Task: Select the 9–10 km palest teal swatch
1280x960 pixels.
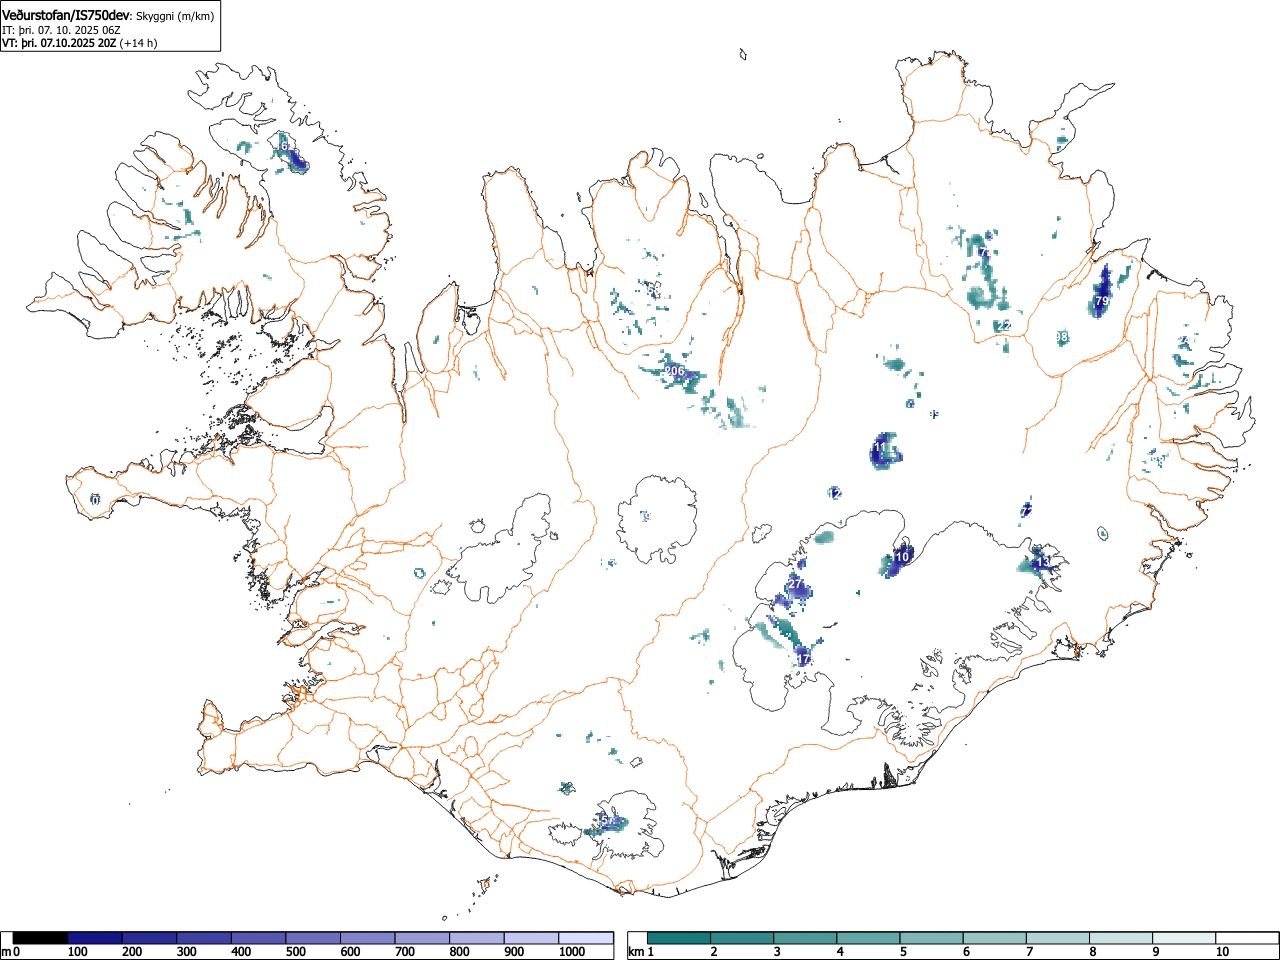Action: pos(1184,938)
